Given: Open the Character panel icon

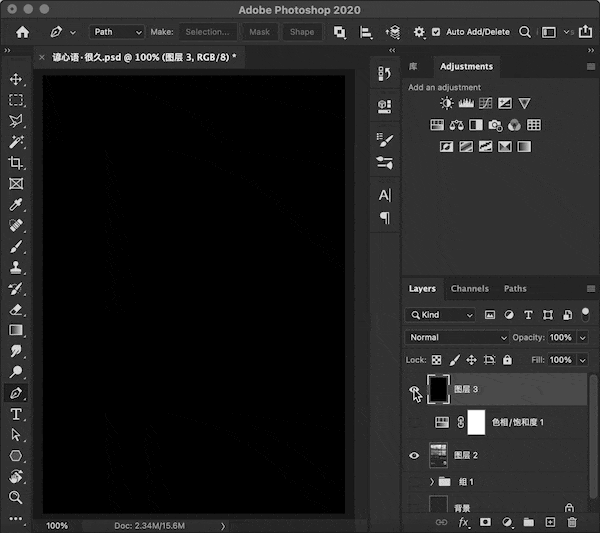Looking at the screenshot, I should point(385,195).
